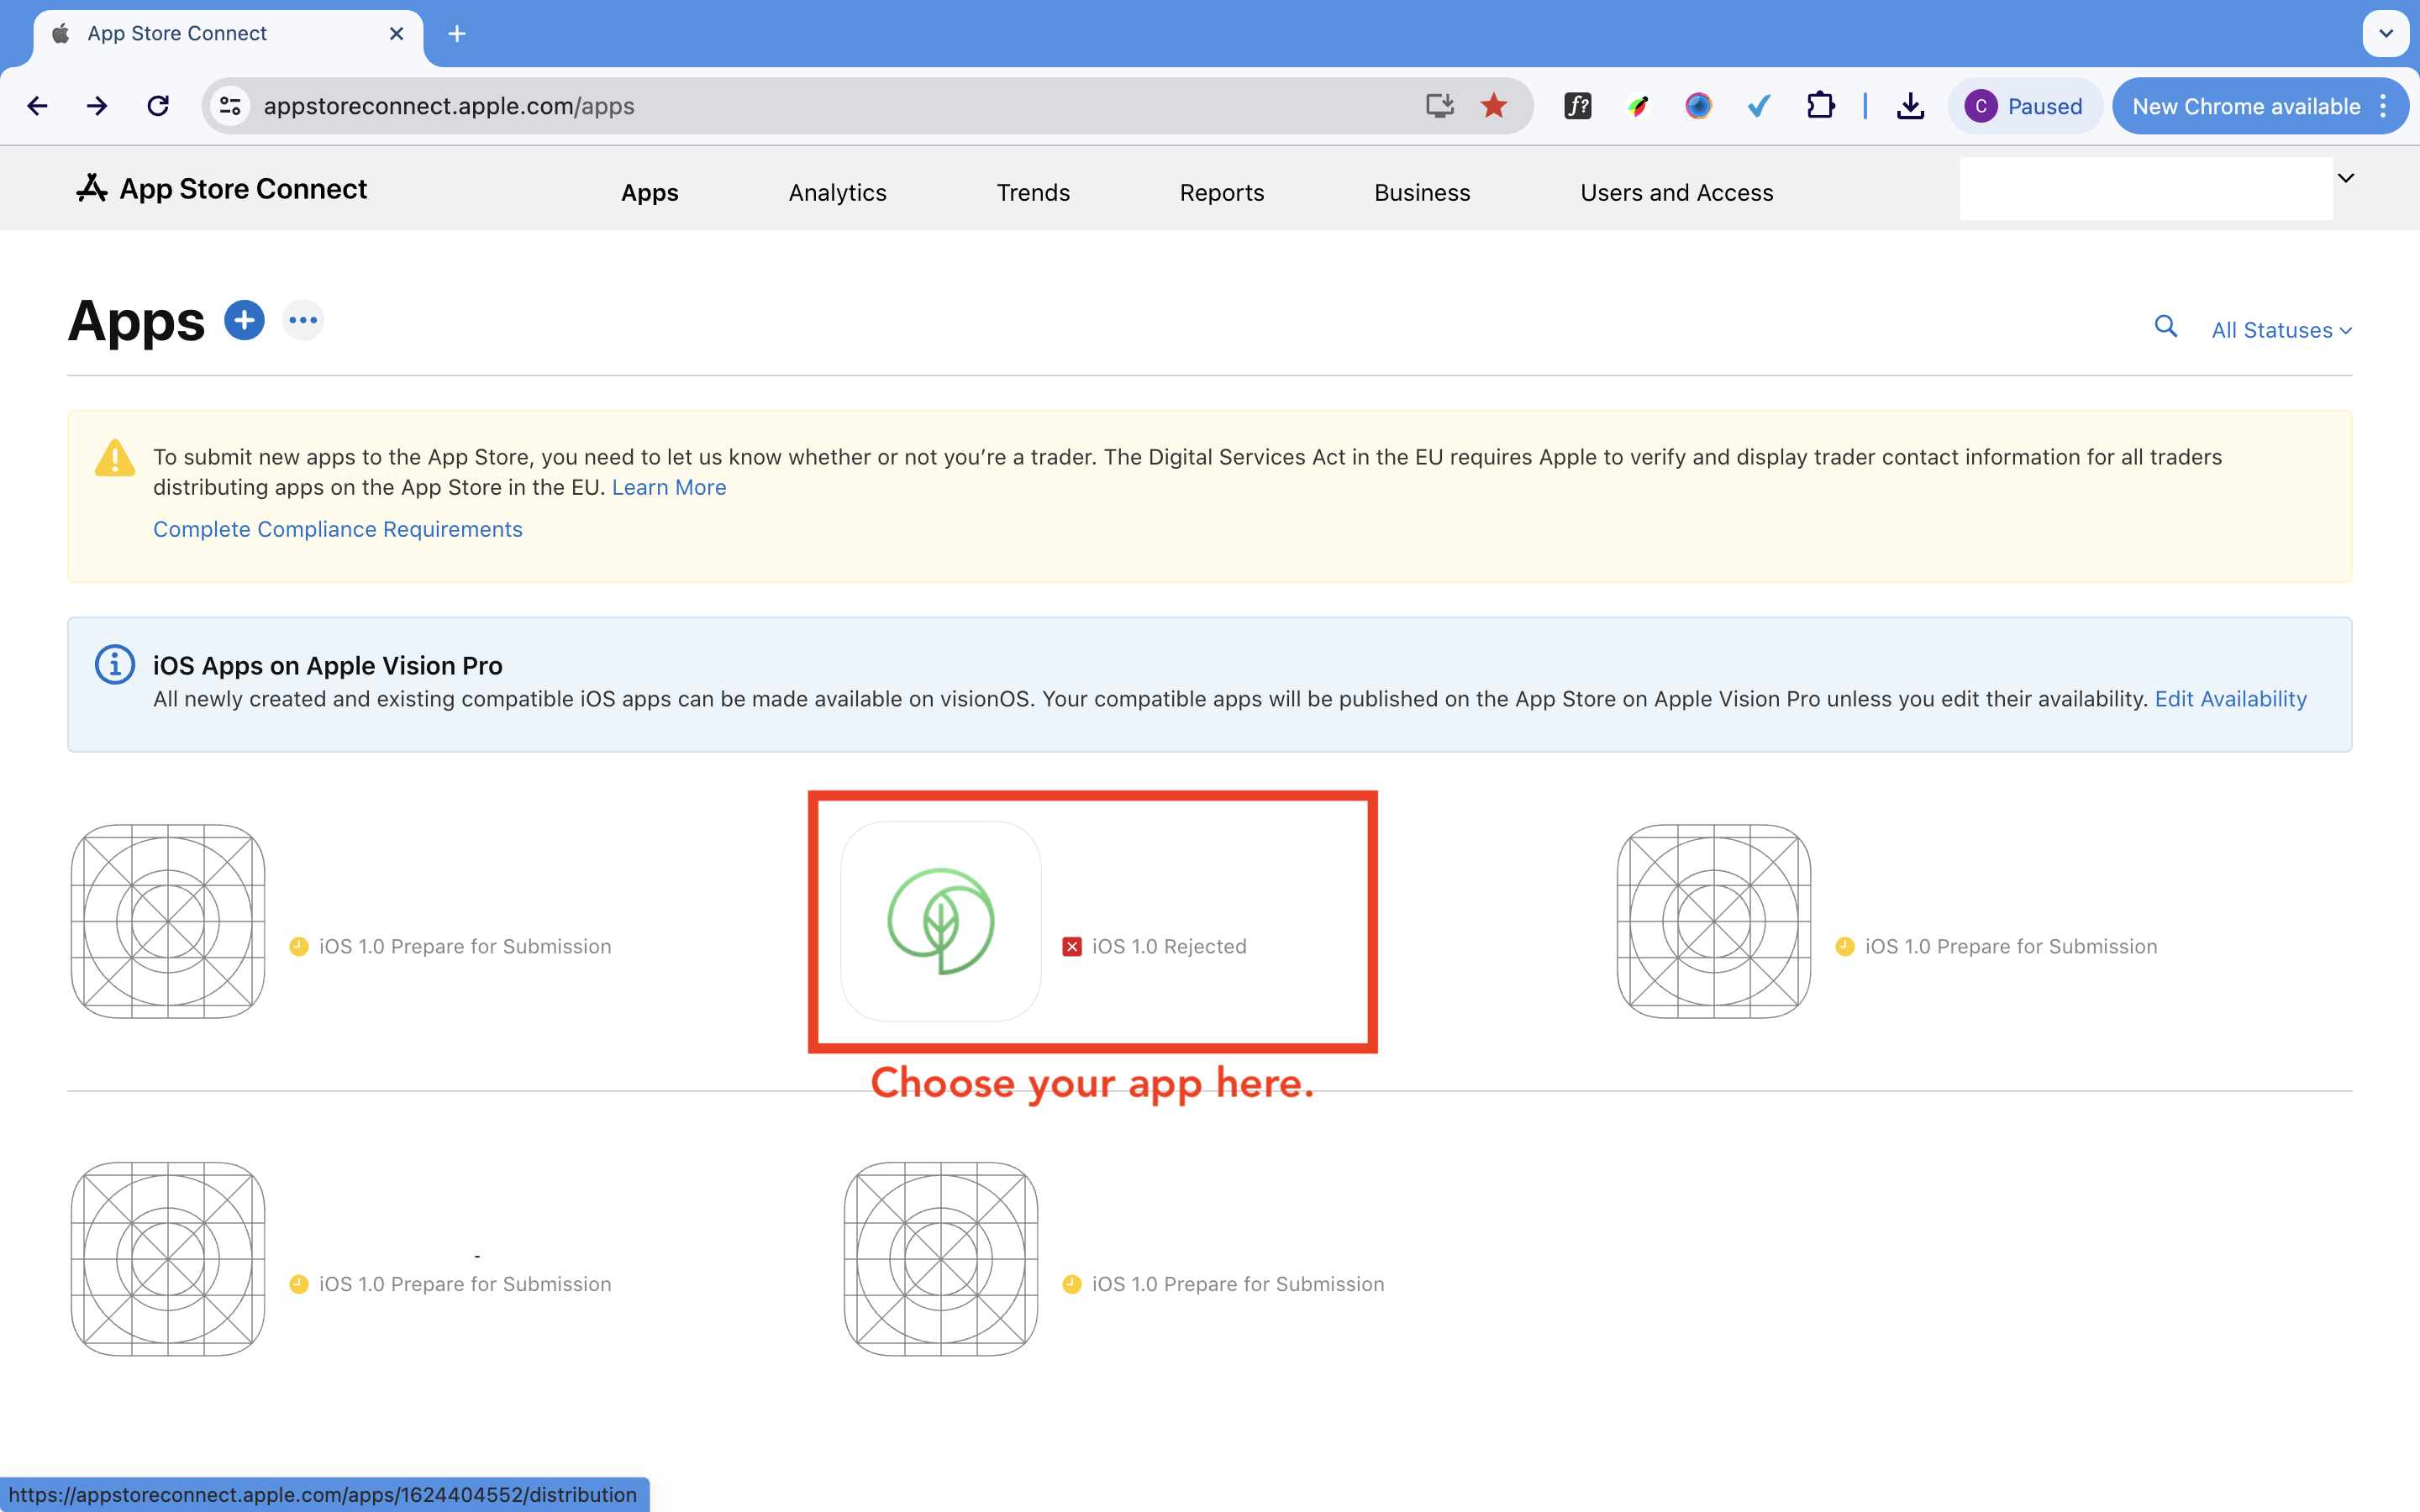Toggle the bookmark star

pos(1493,106)
